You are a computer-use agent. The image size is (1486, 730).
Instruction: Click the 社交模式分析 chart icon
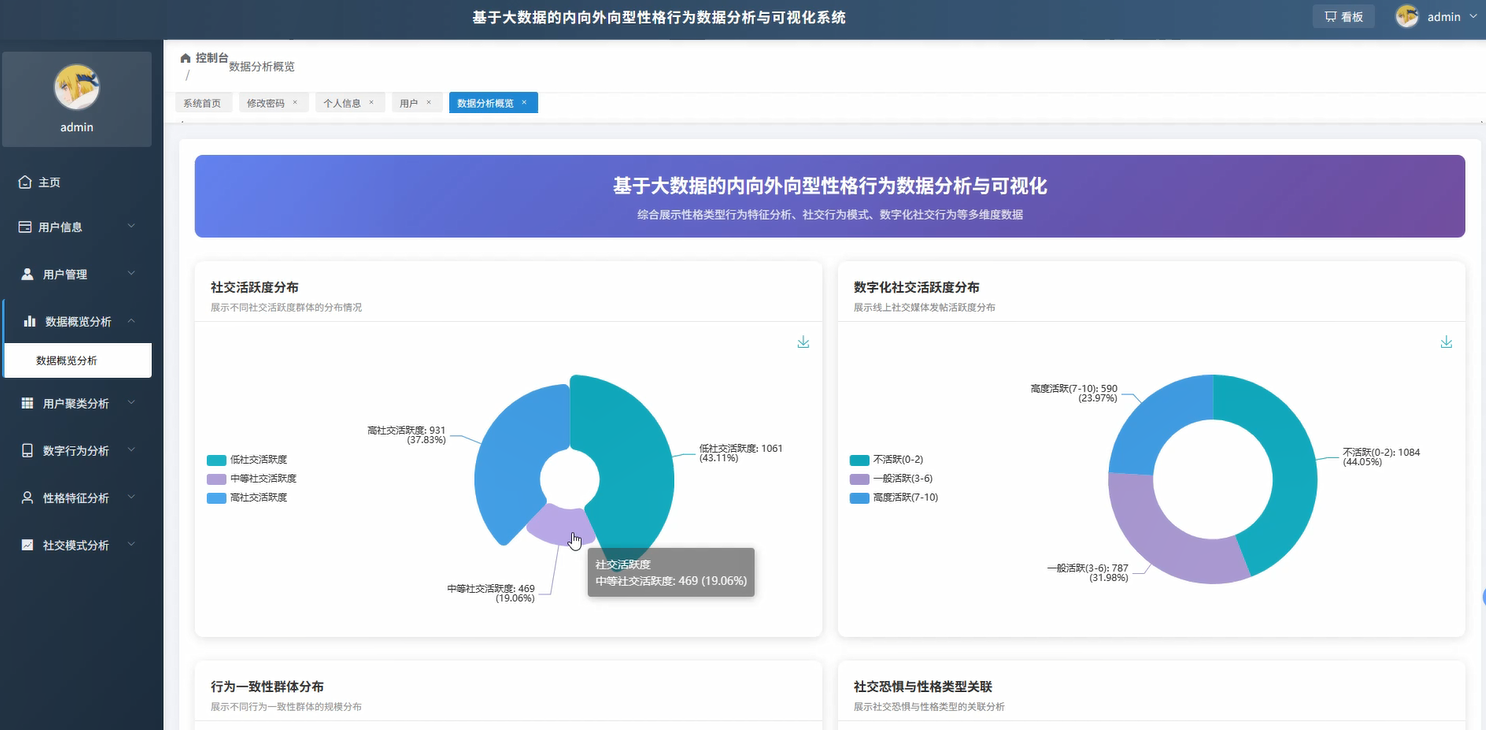28,545
